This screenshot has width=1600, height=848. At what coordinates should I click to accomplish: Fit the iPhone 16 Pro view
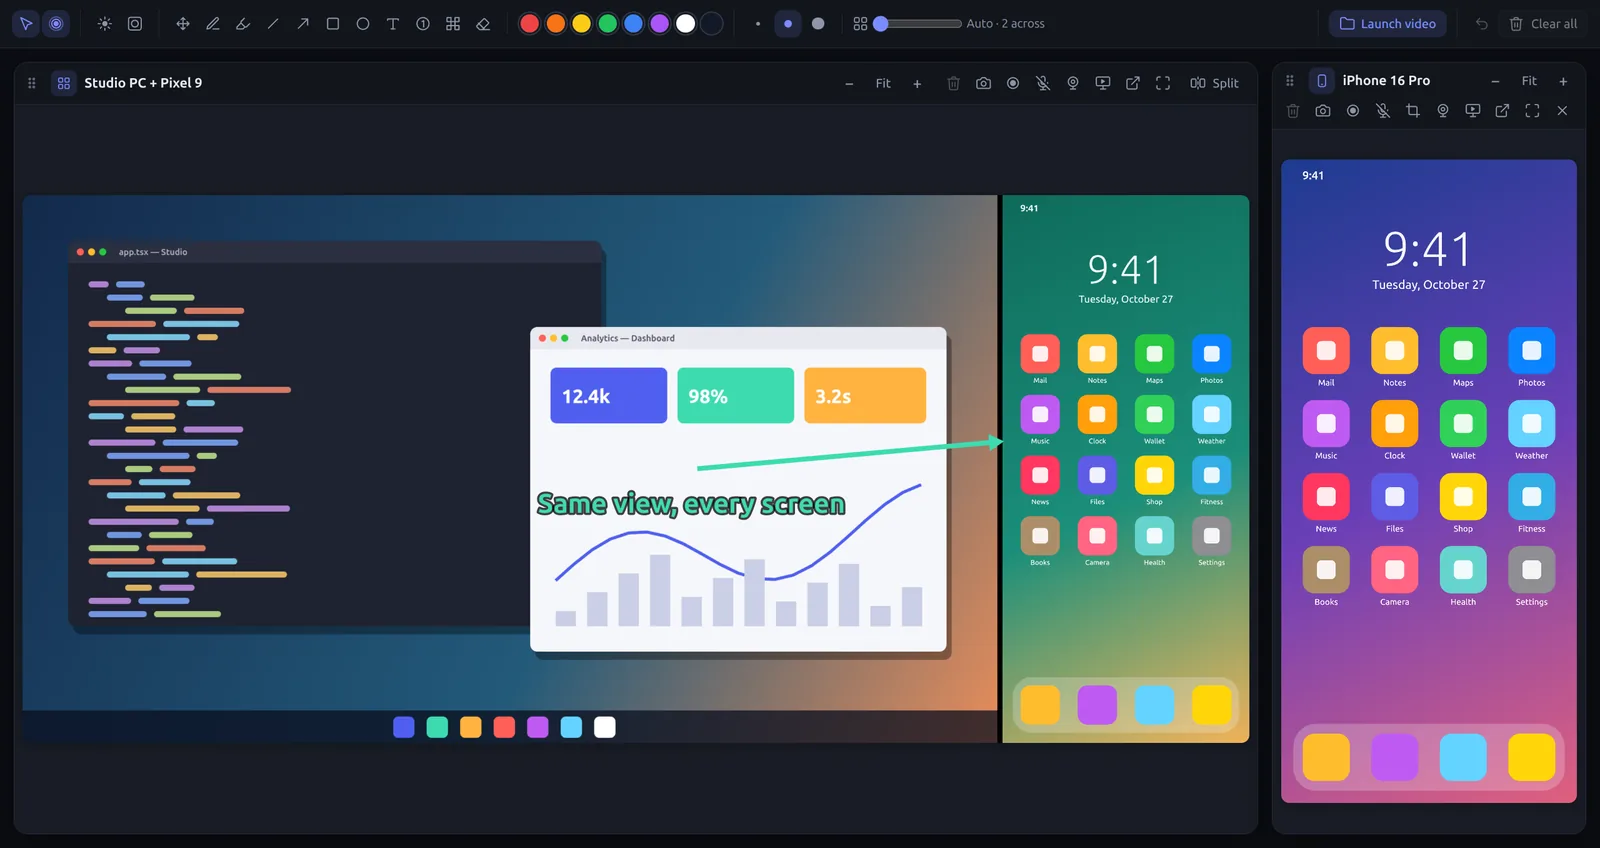[1529, 81]
